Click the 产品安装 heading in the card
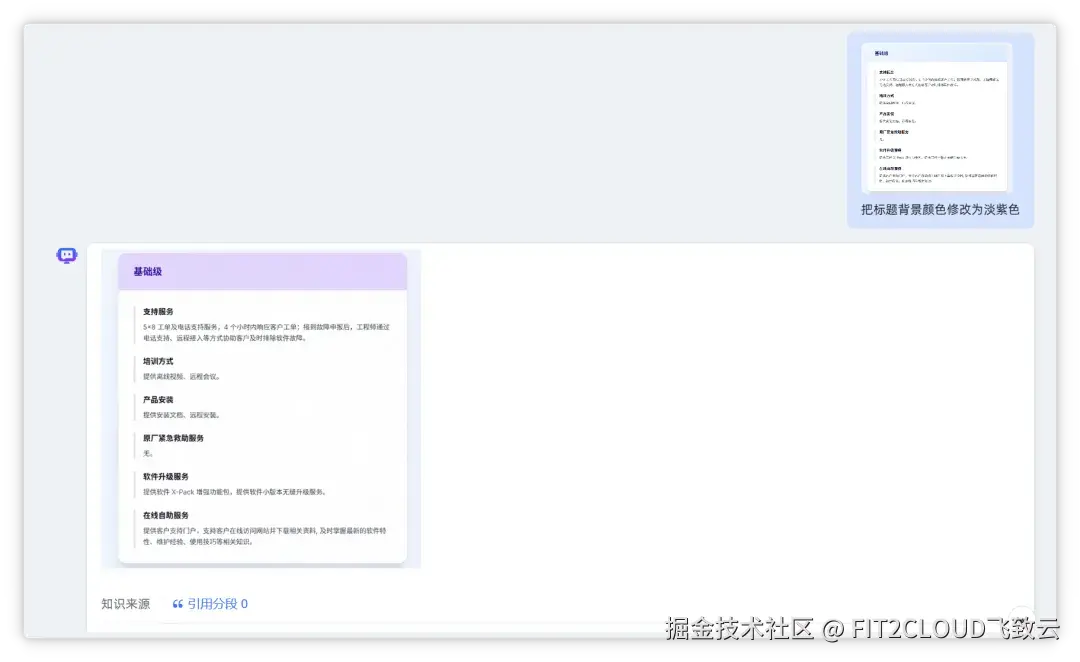 click(x=158, y=400)
